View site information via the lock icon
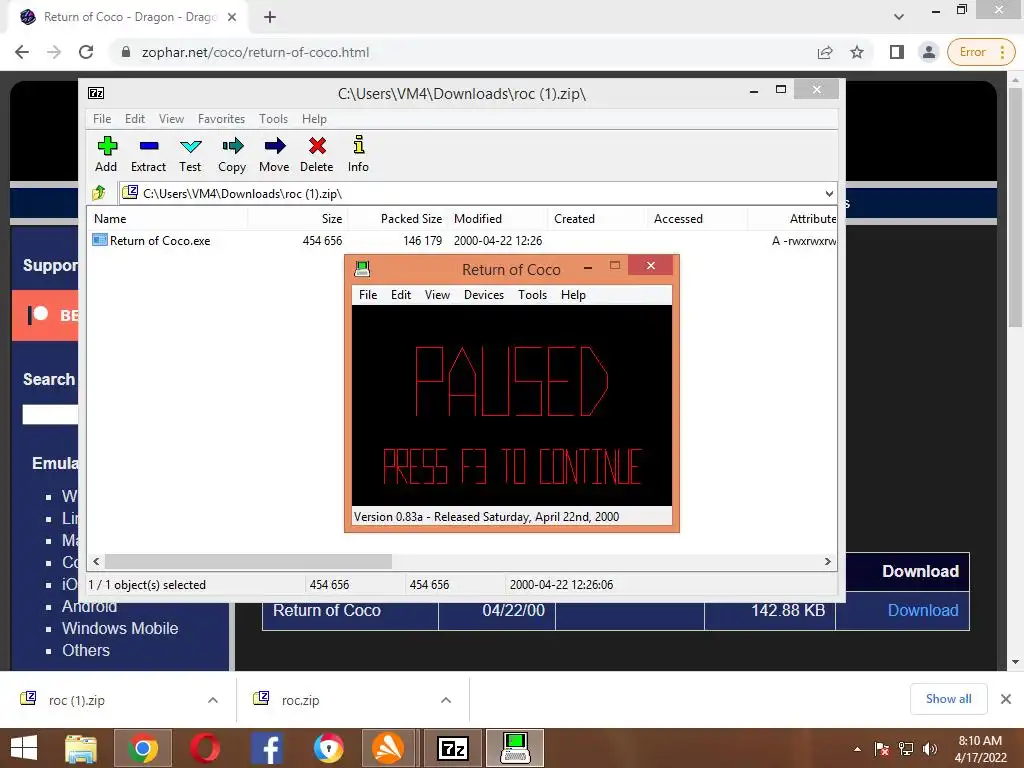 coord(126,52)
